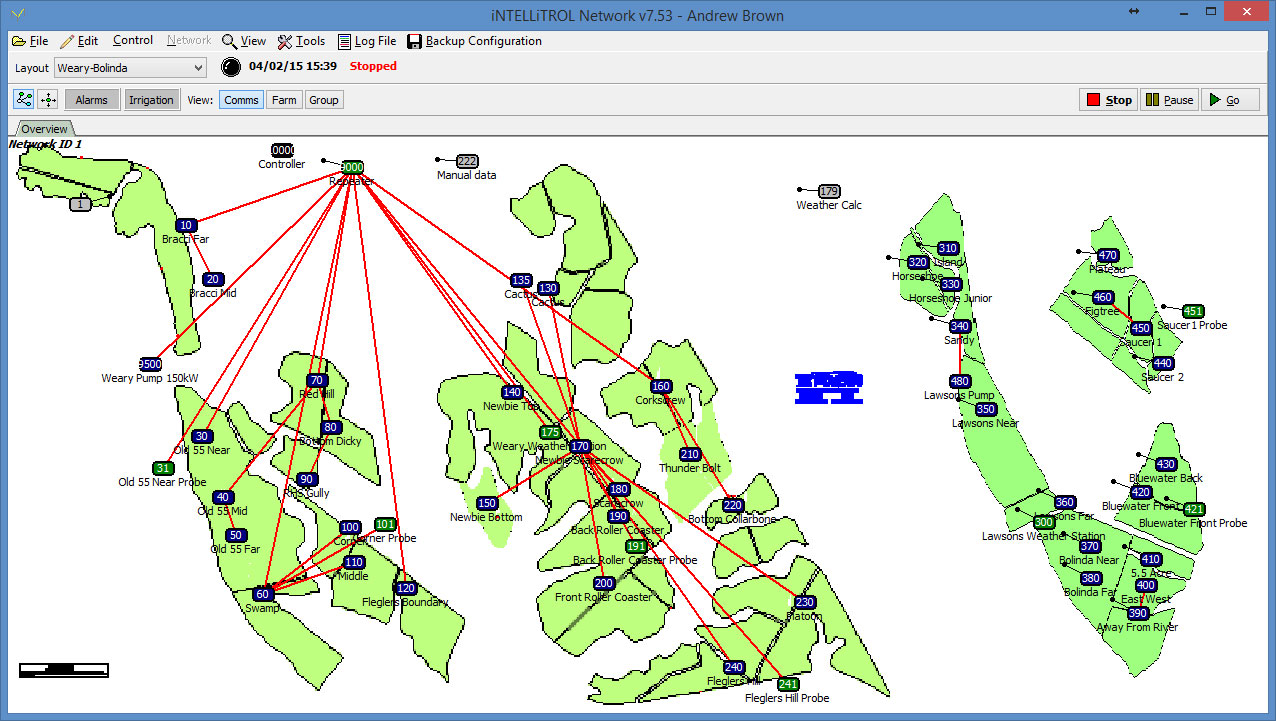Select node 30 Old 55 Near
This screenshot has width=1276, height=721.
click(x=202, y=436)
